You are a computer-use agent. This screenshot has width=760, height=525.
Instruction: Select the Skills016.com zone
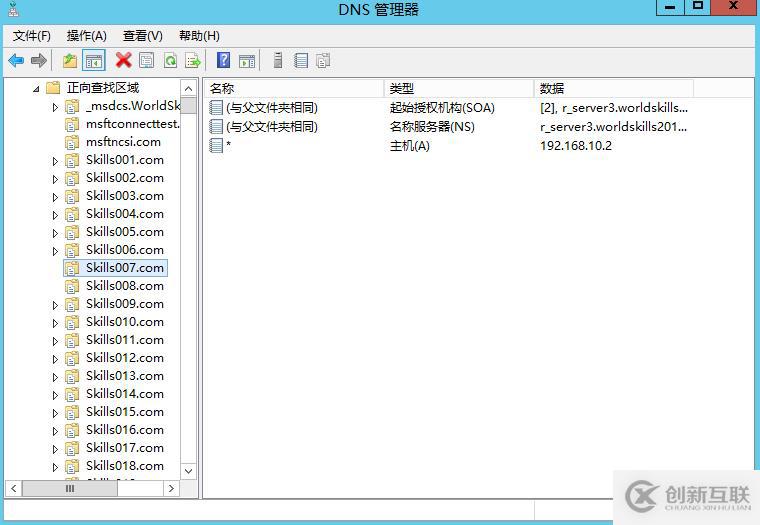pos(125,430)
